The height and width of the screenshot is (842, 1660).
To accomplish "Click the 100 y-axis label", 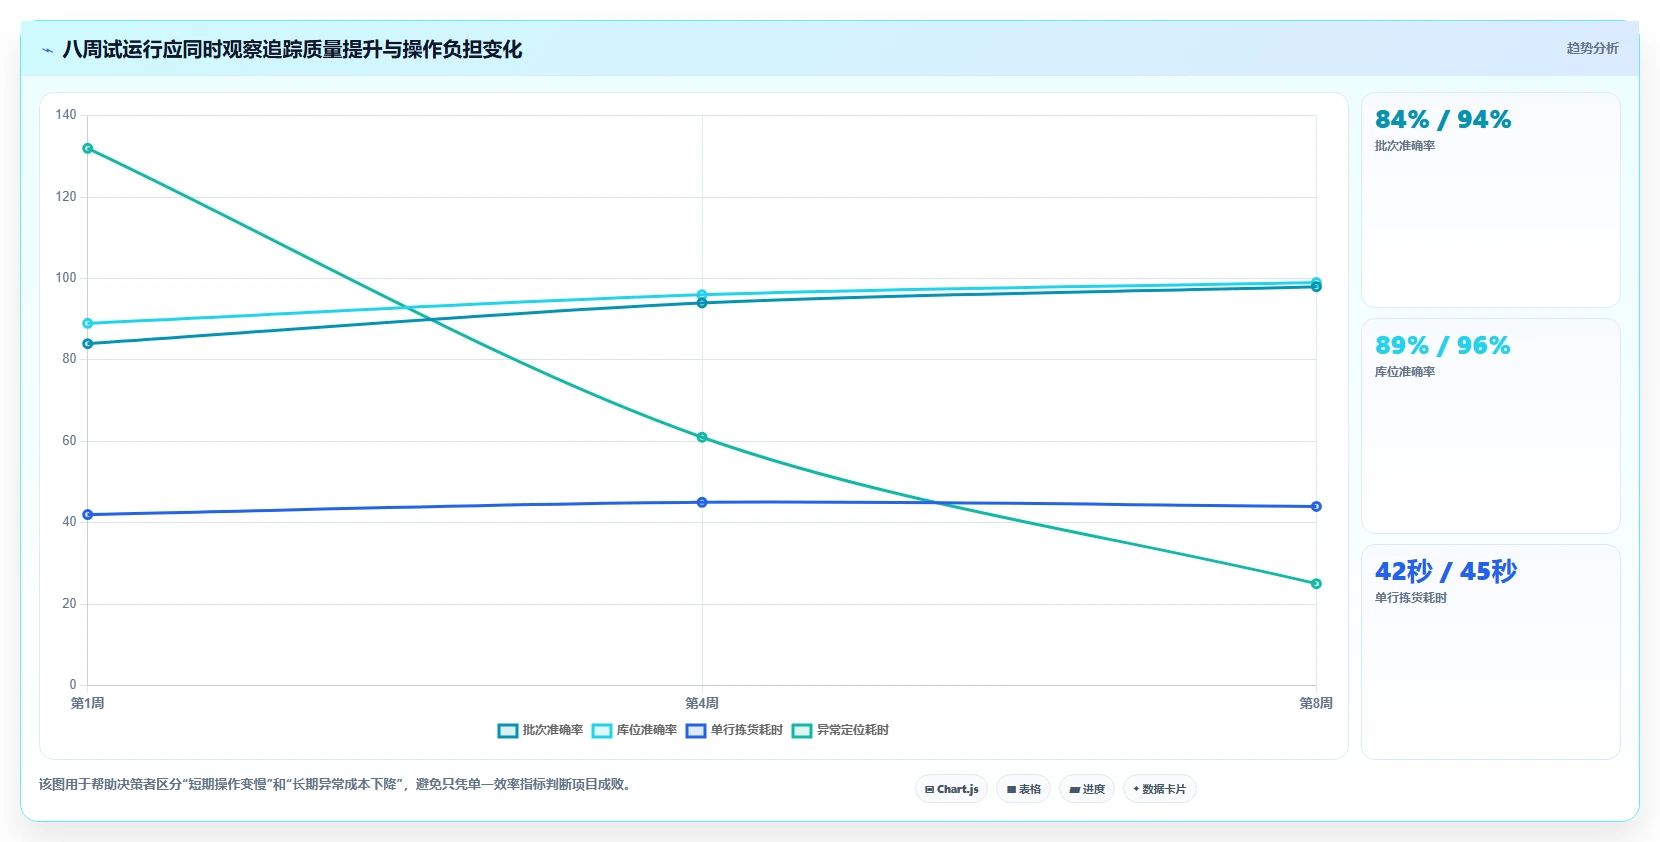I will pyautogui.click(x=66, y=278).
